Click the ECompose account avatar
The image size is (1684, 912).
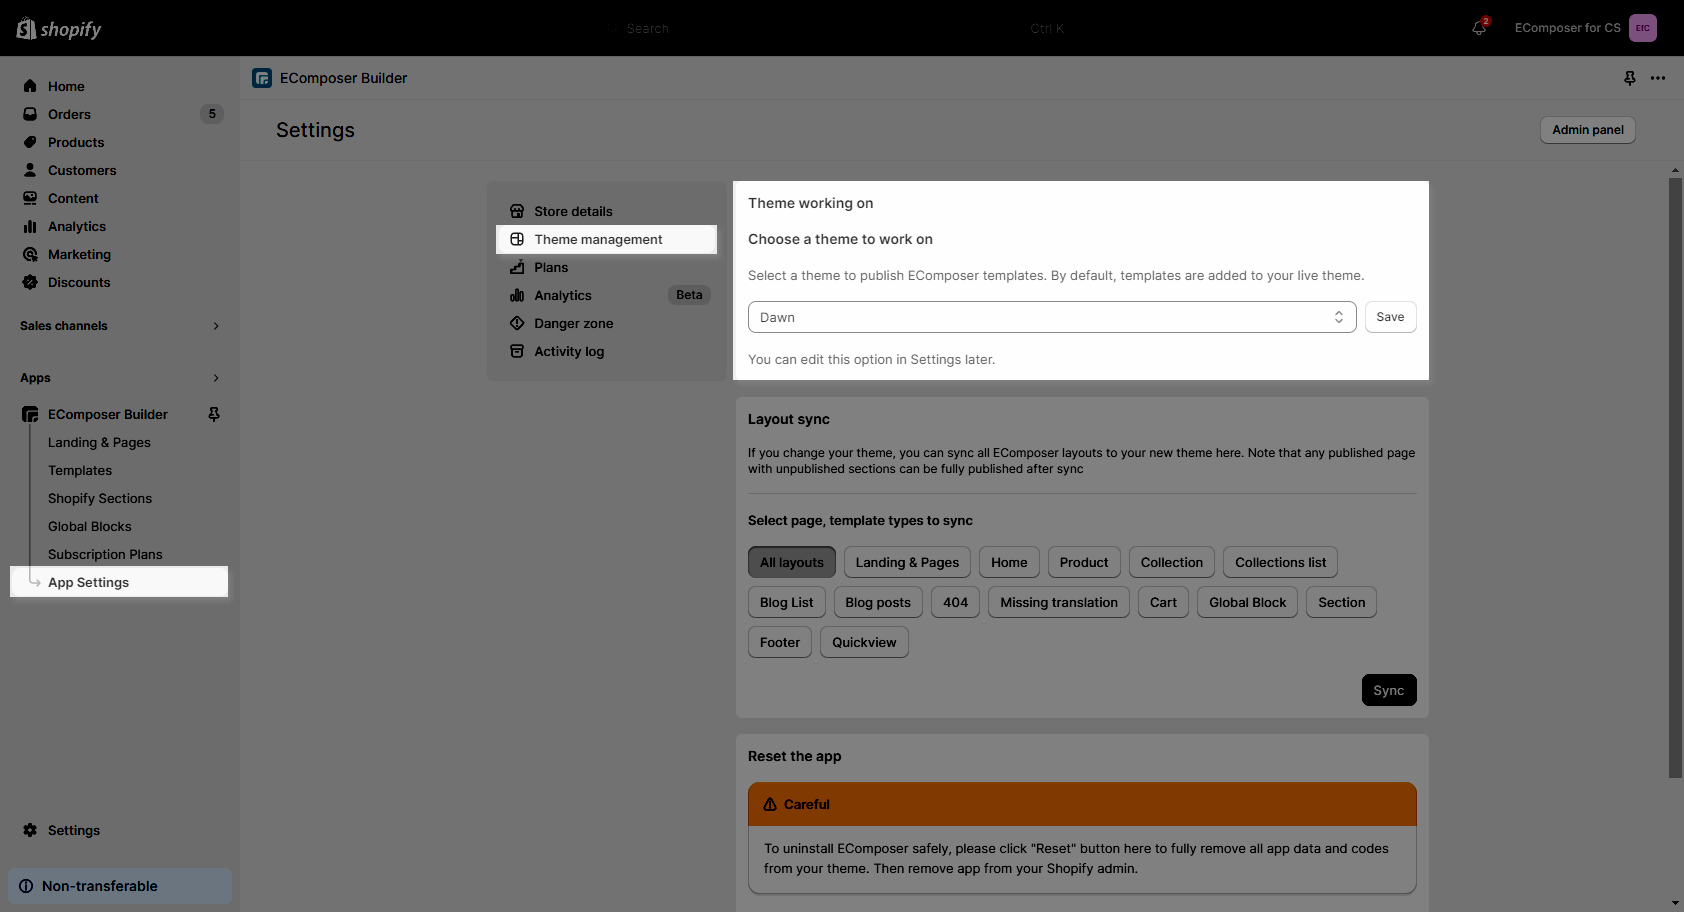1643,28
